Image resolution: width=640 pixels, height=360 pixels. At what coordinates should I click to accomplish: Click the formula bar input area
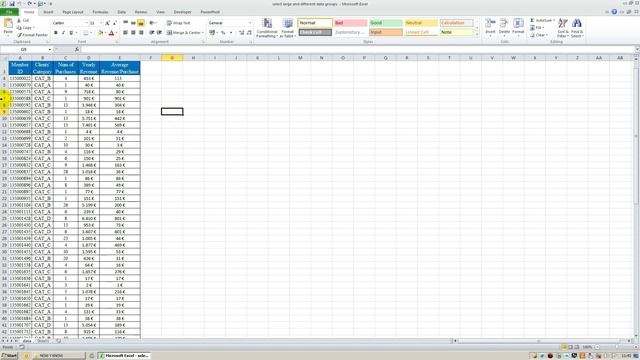tap(357, 49)
